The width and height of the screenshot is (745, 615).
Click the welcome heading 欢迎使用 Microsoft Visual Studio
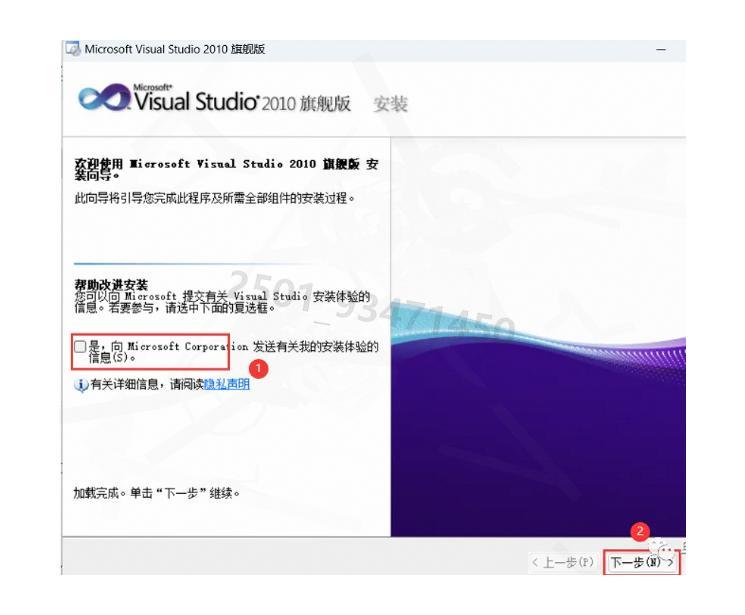[226, 170]
